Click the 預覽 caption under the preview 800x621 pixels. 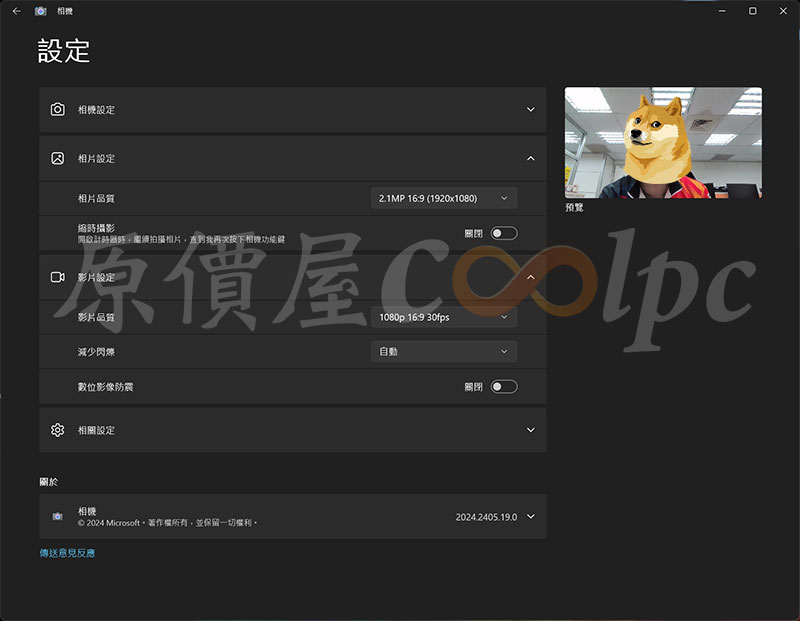pyautogui.click(x=574, y=208)
